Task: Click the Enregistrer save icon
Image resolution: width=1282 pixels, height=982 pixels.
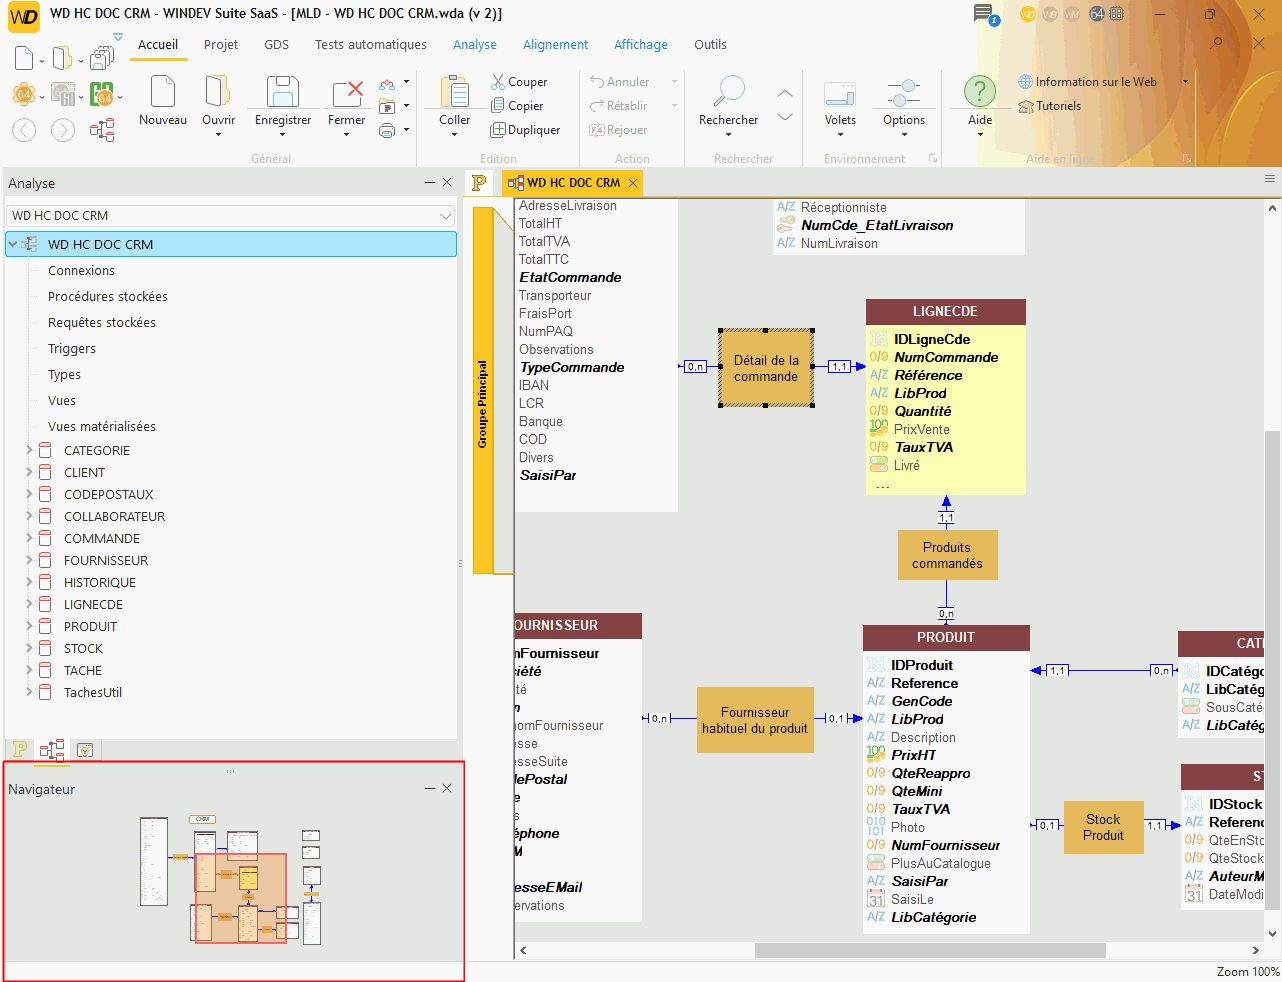Action: coord(283,93)
